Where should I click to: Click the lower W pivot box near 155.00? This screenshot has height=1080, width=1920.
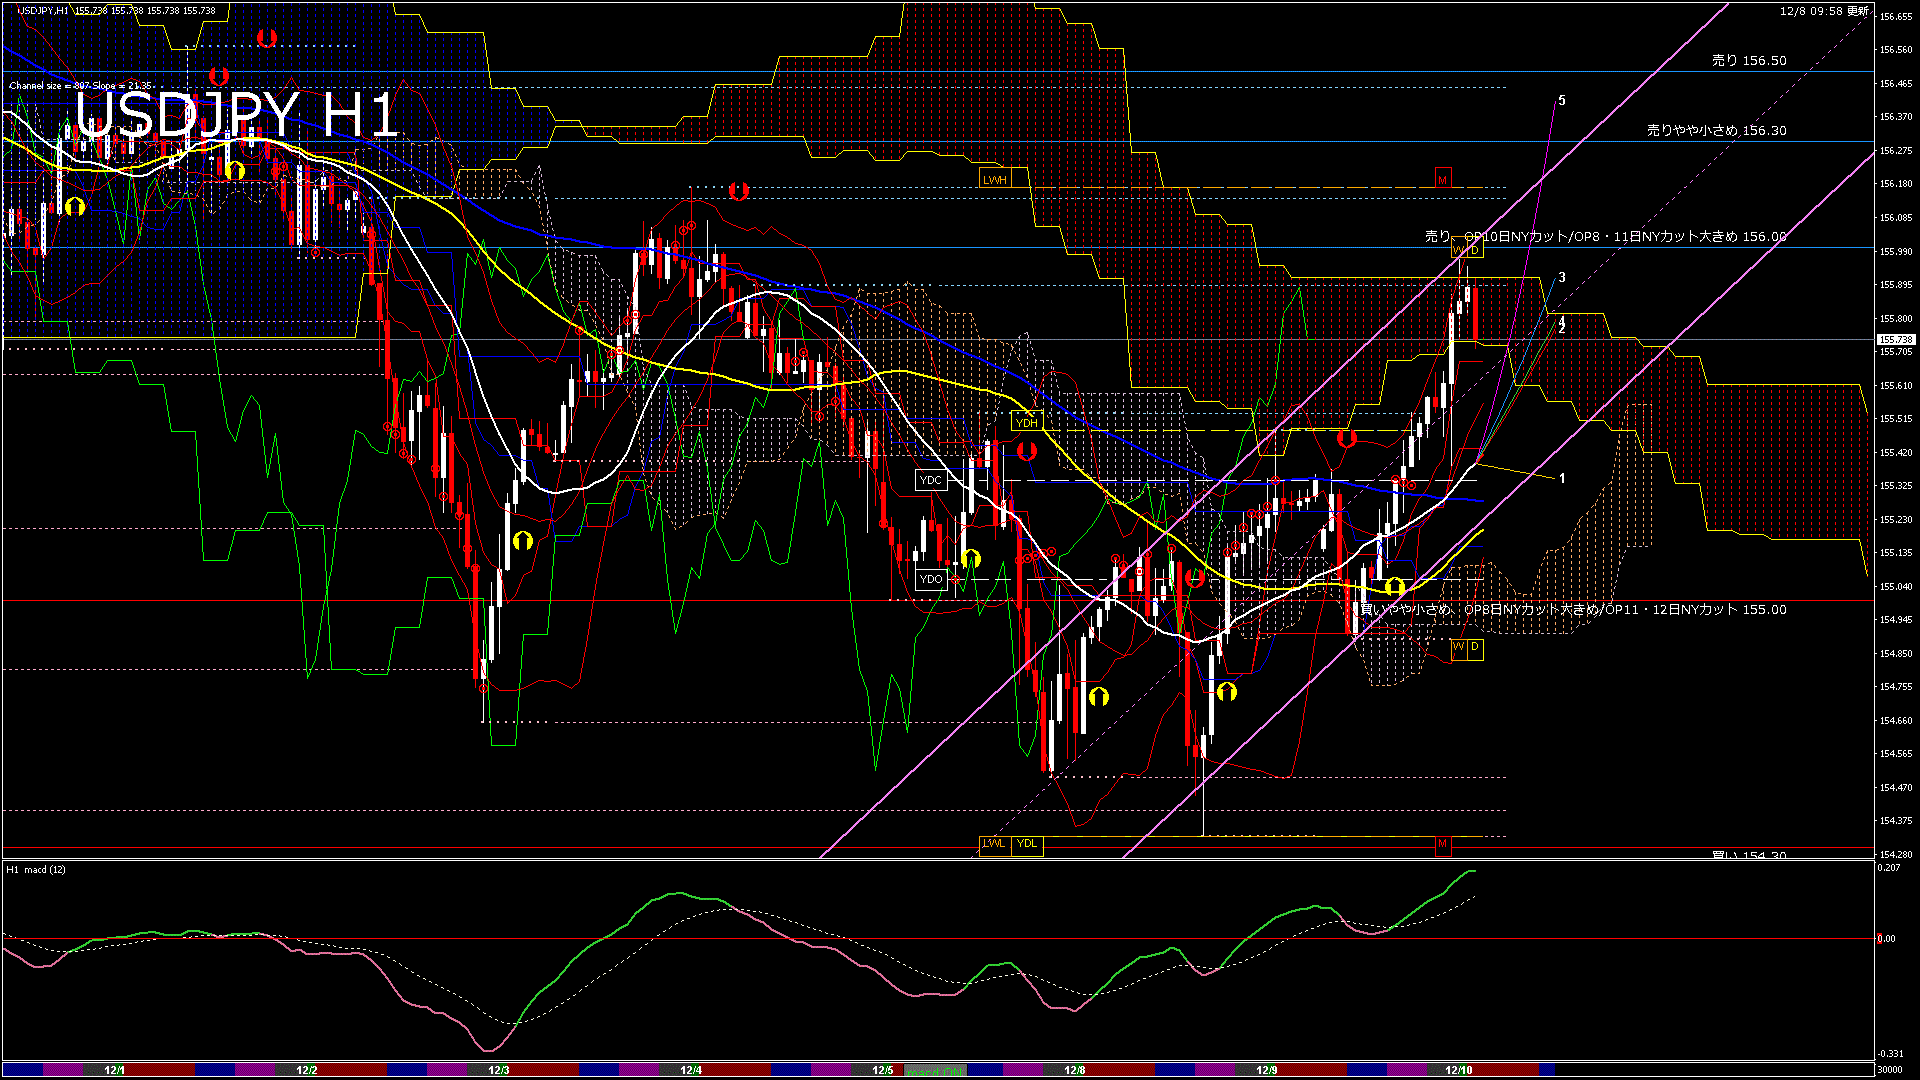(x=1458, y=648)
